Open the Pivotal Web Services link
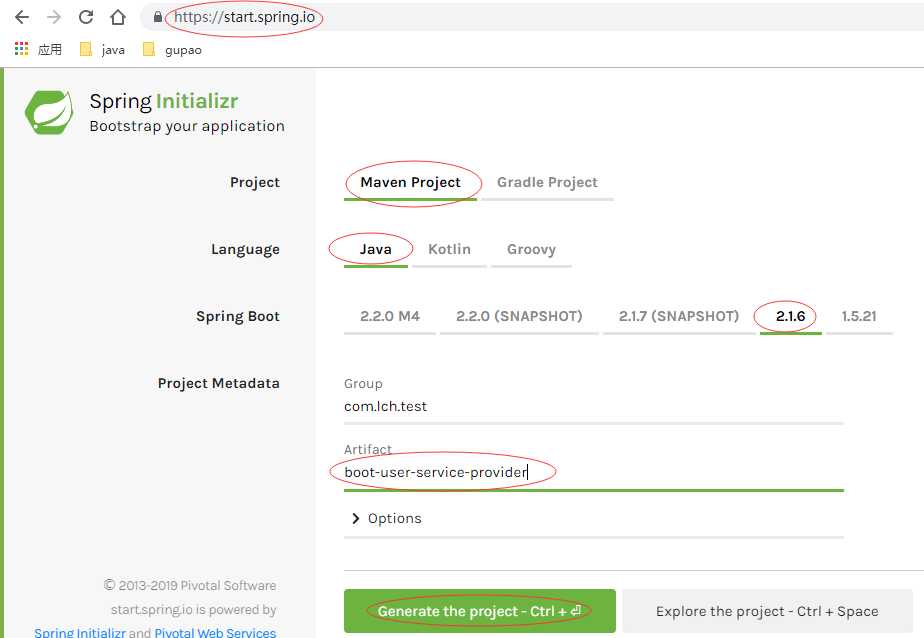 coord(215,632)
